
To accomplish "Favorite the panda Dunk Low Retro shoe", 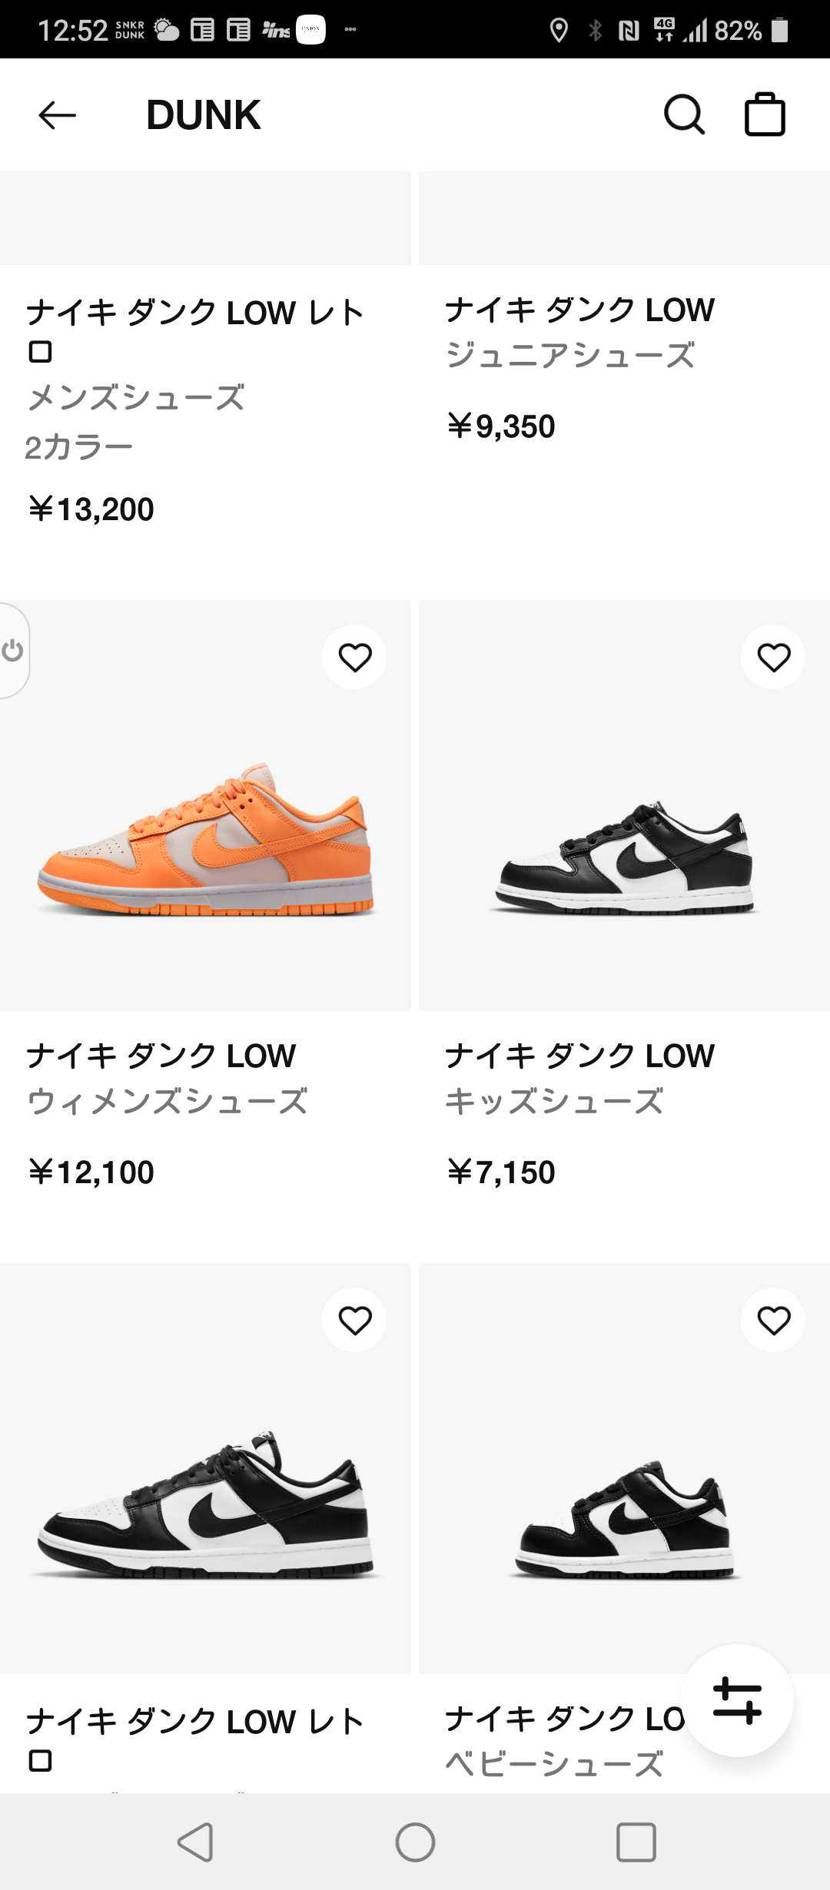I will pos(354,1320).
